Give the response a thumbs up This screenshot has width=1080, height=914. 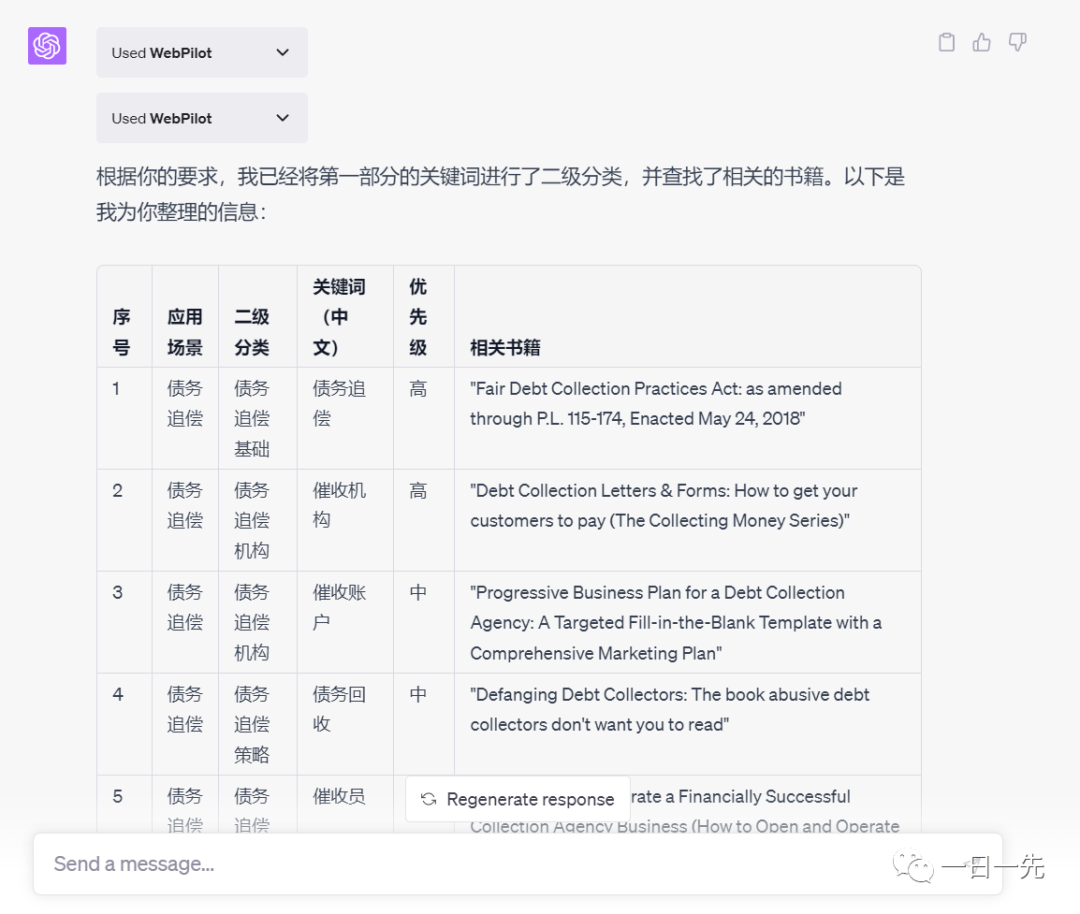(982, 42)
